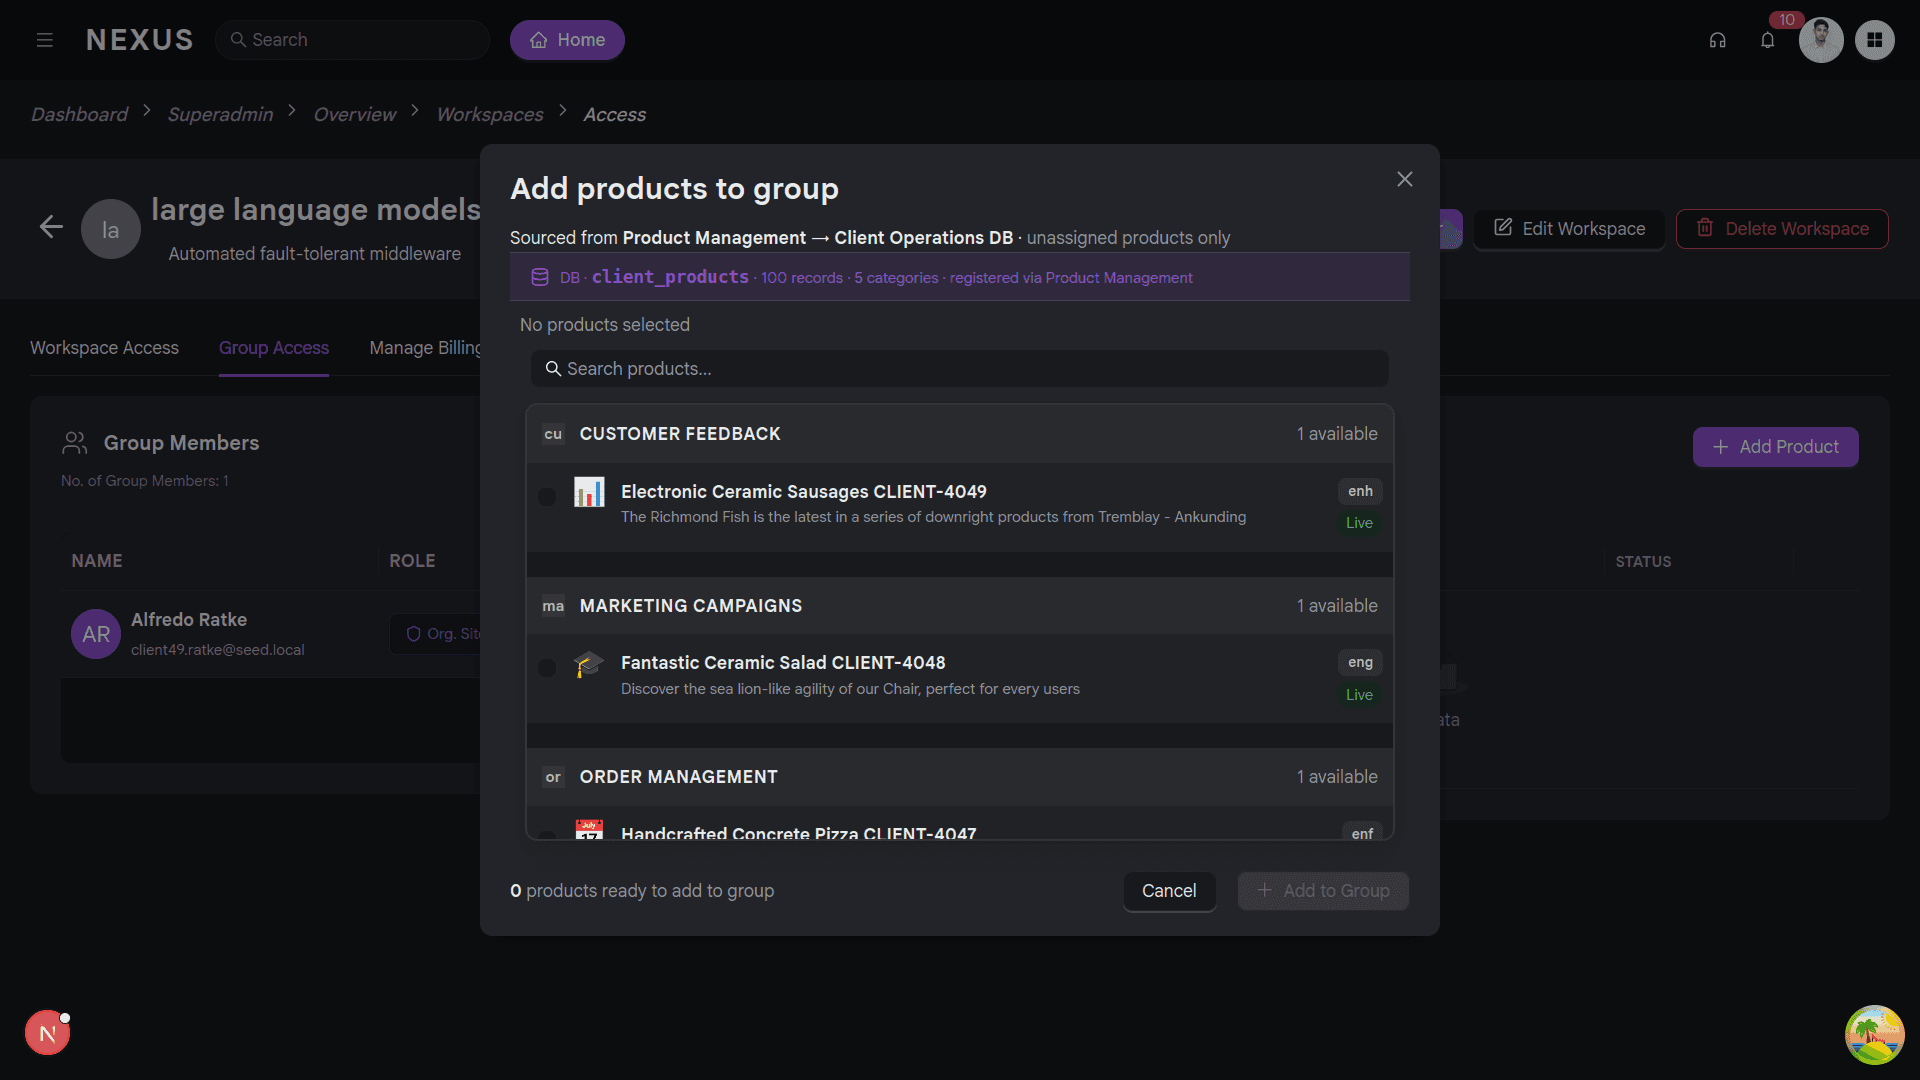Click the red N floating badge
The image size is (1920, 1080).
click(x=47, y=1033)
